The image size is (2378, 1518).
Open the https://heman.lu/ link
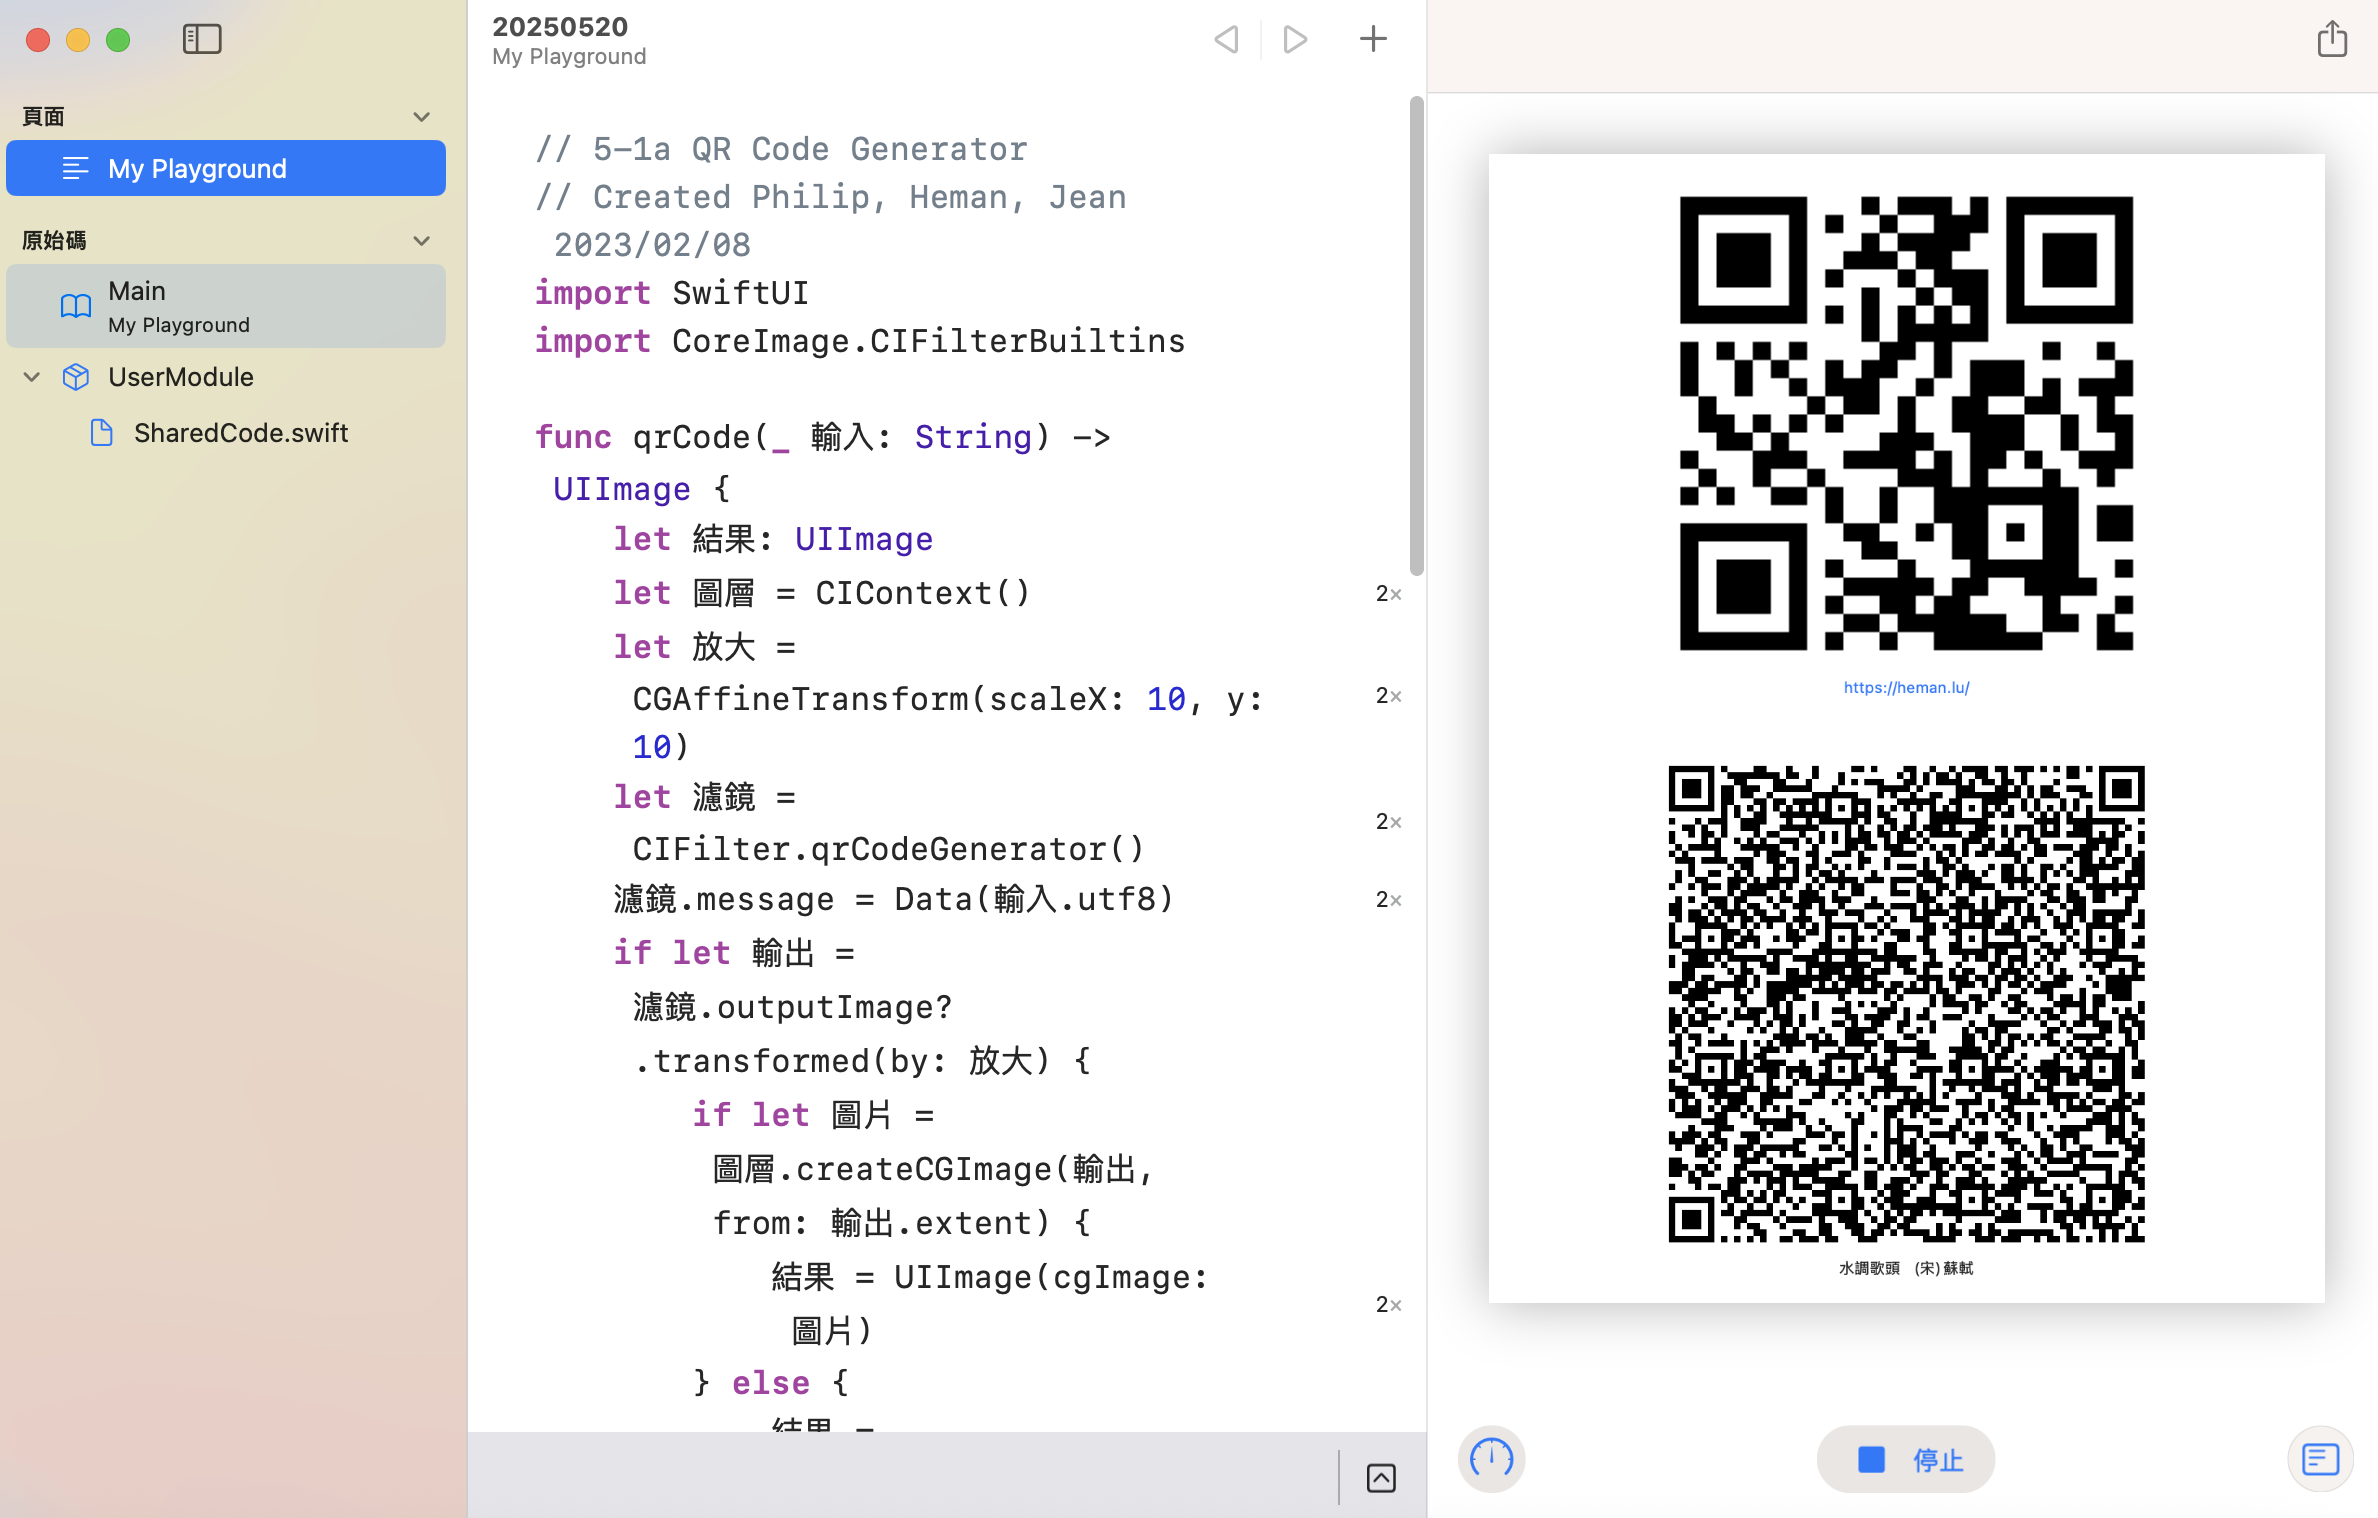1906,687
